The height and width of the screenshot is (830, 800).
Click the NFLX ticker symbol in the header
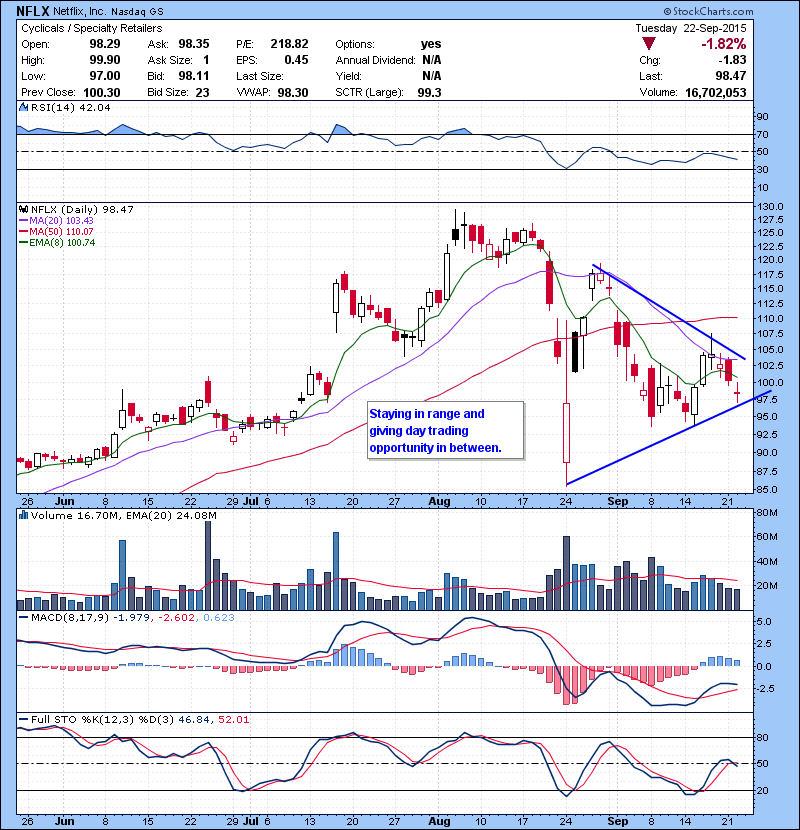(33, 11)
